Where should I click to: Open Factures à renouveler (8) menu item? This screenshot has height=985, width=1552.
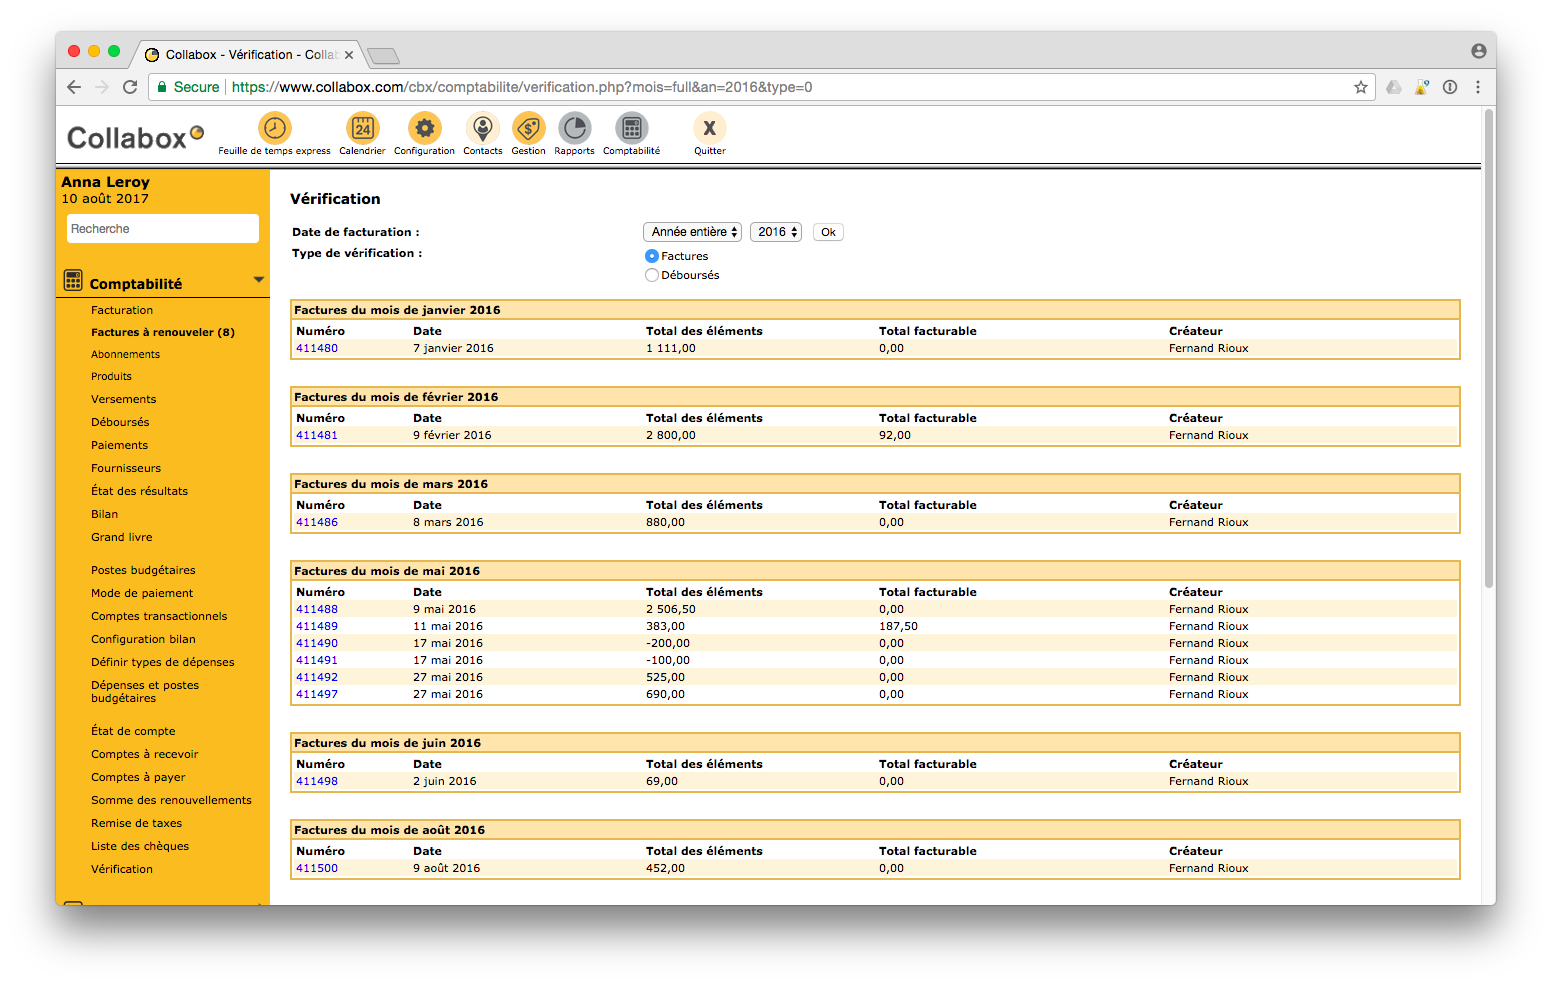tap(162, 332)
